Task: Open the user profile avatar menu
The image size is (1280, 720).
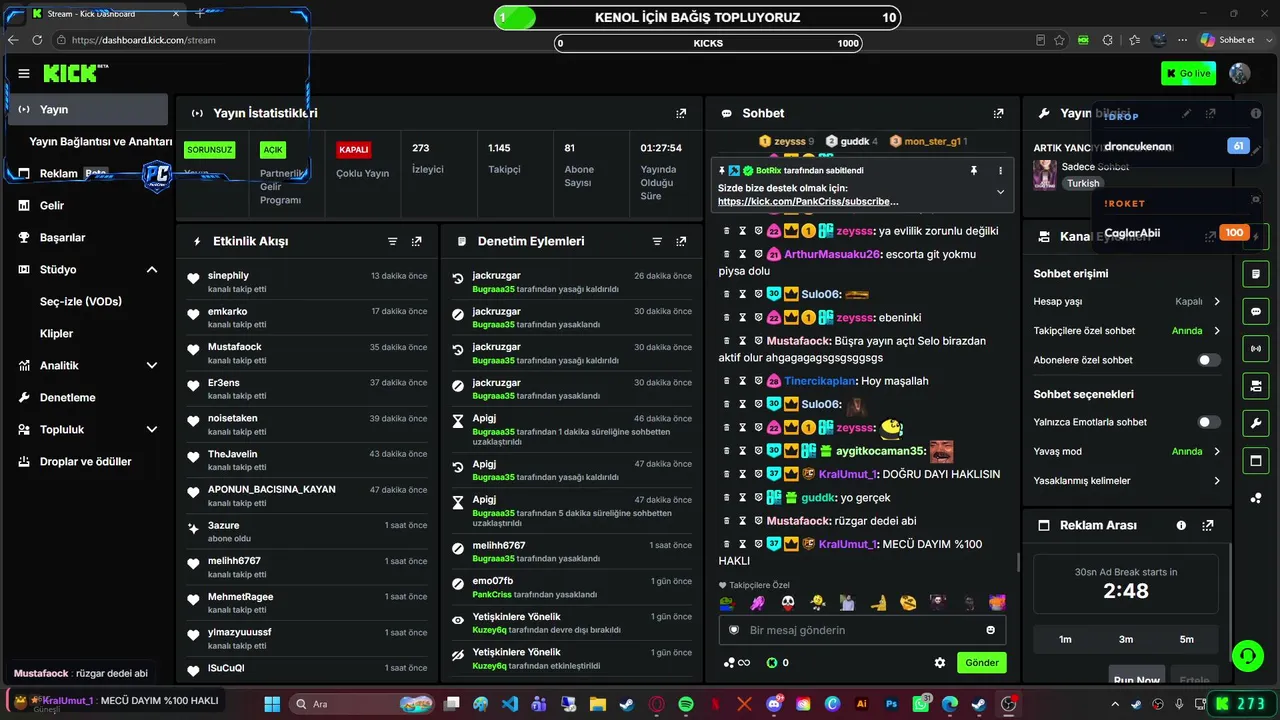Action: click(x=1240, y=73)
